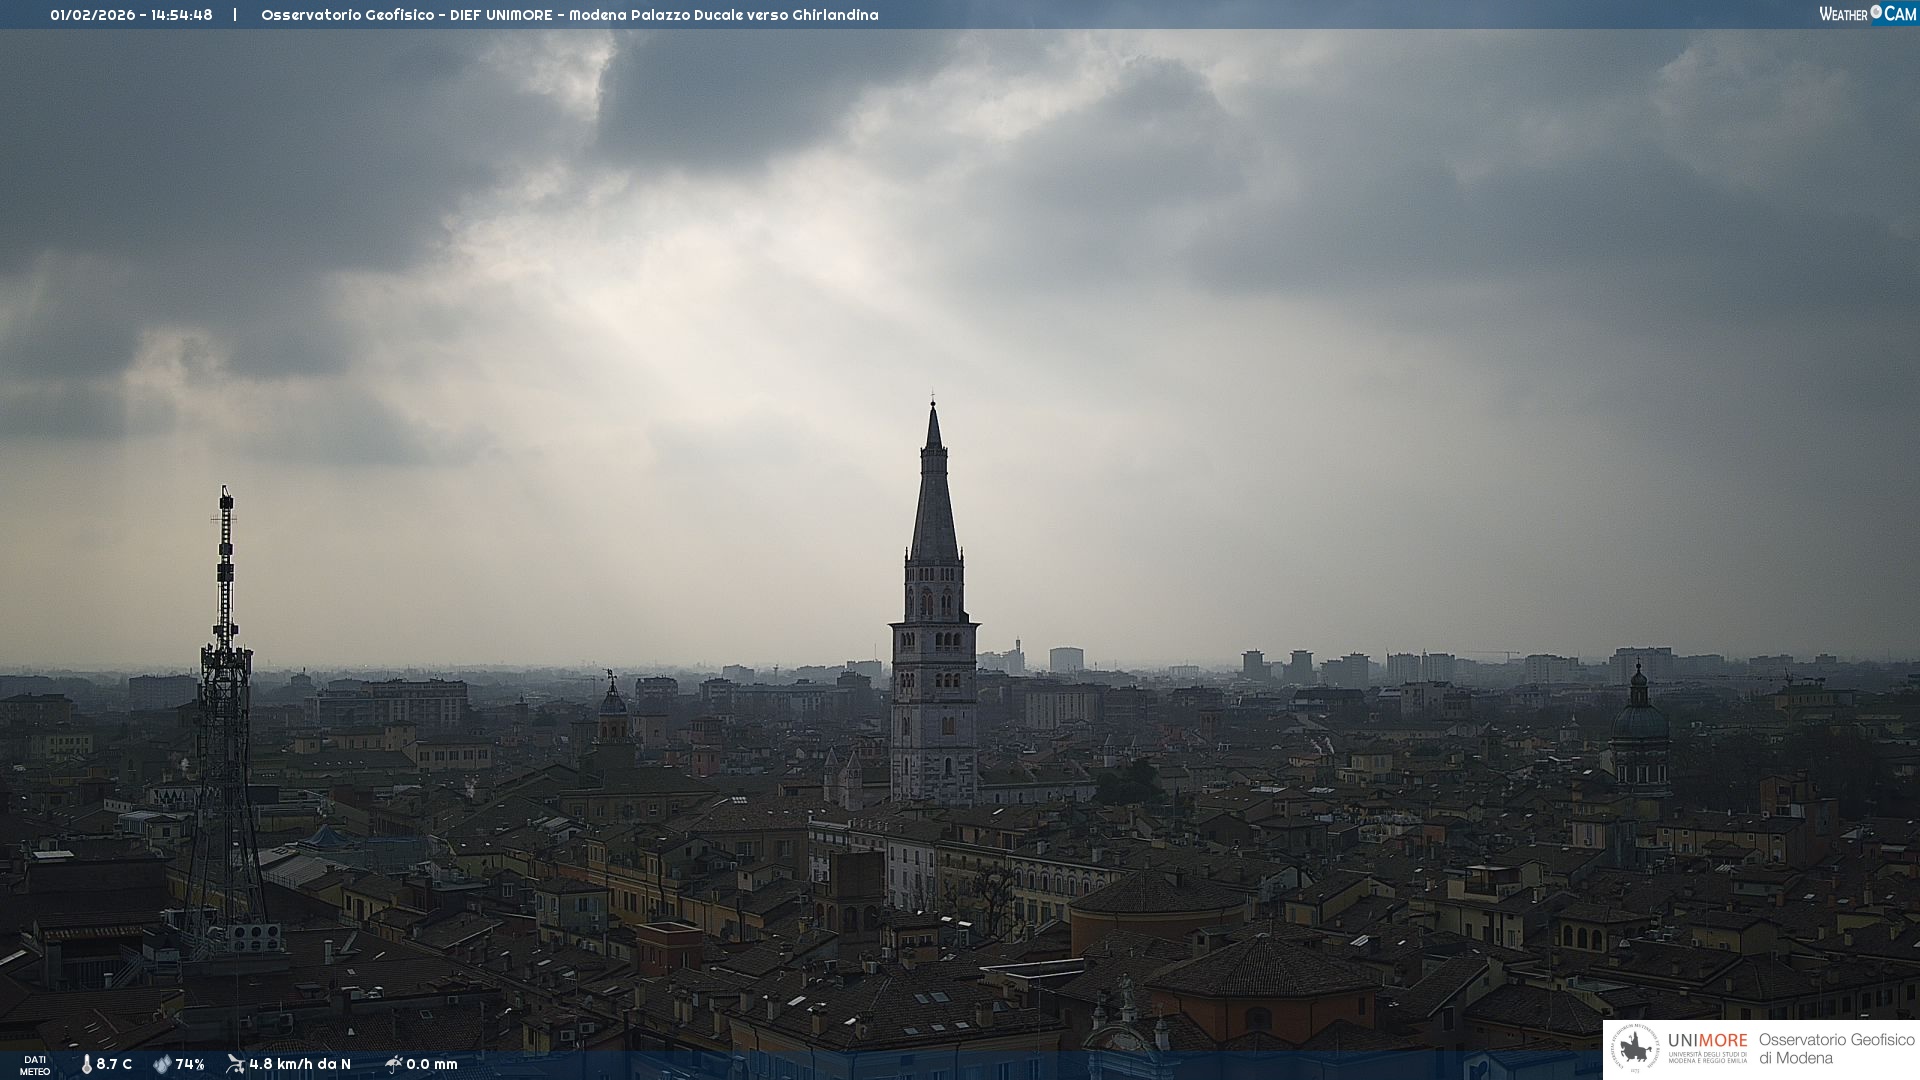The height and width of the screenshot is (1080, 1920).
Task: Click the 8.7 C temperature reading
Action: 114,1065
